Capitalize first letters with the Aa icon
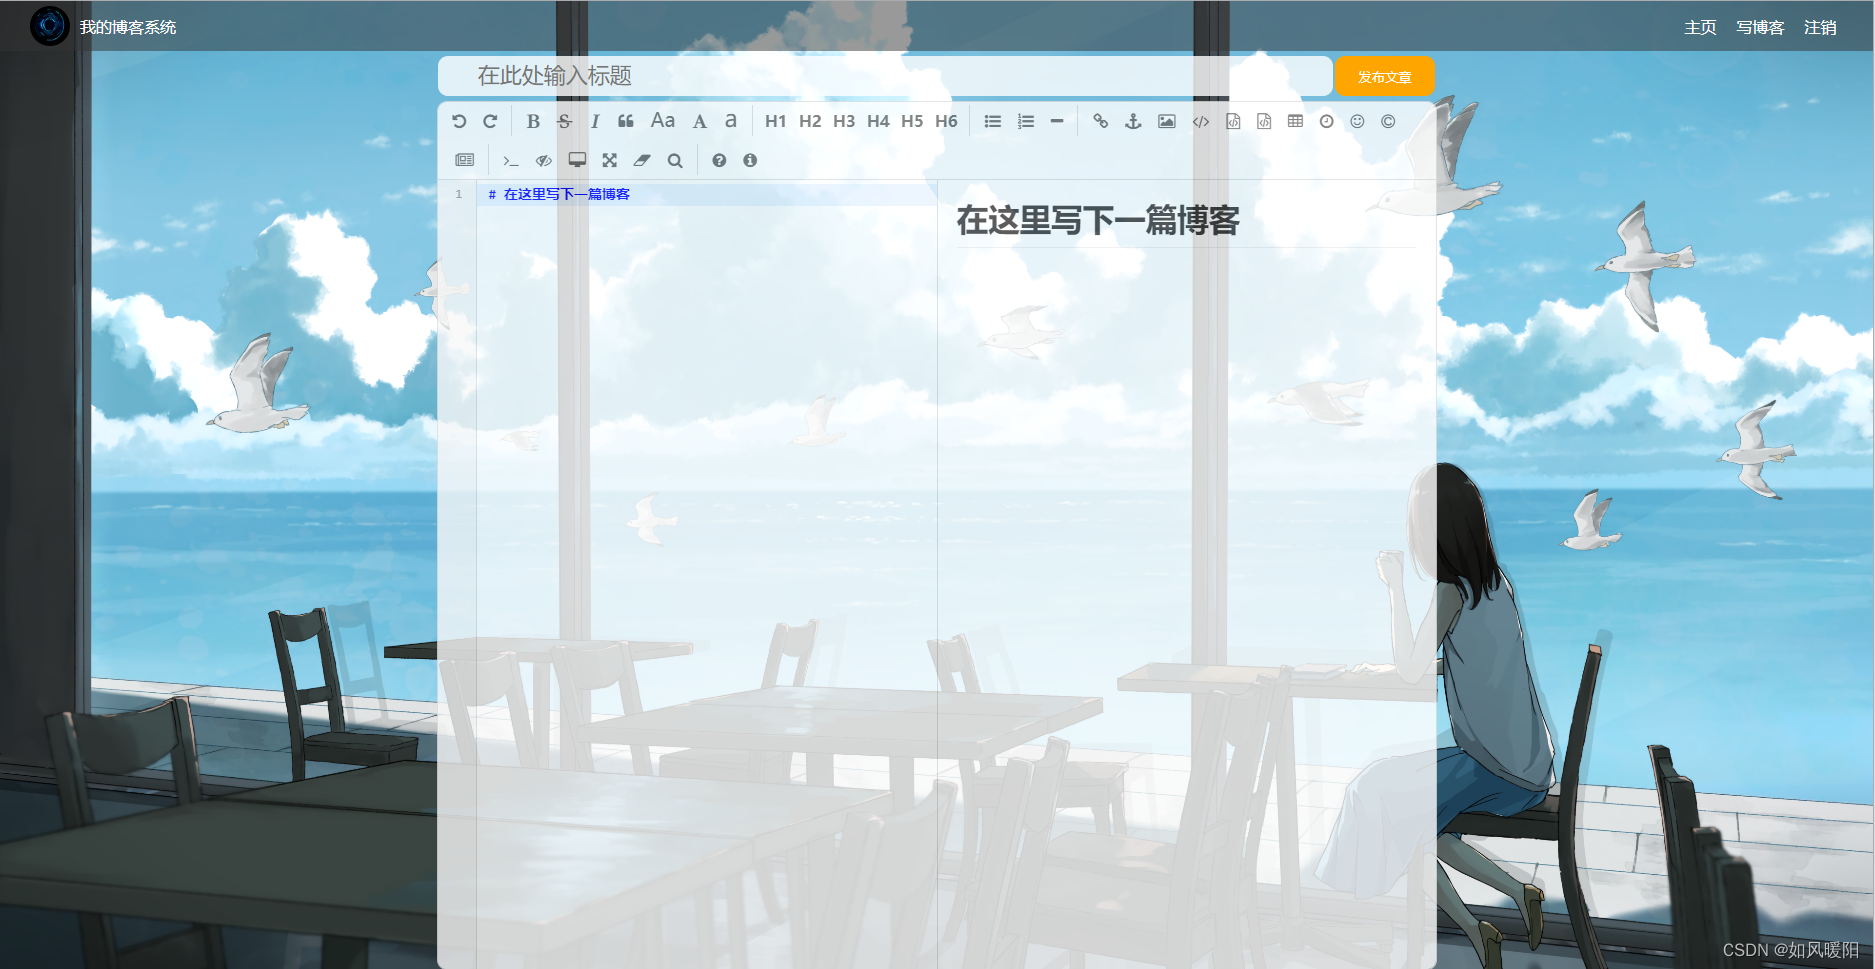The width and height of the screenshot is (1875, 969). 663,121
